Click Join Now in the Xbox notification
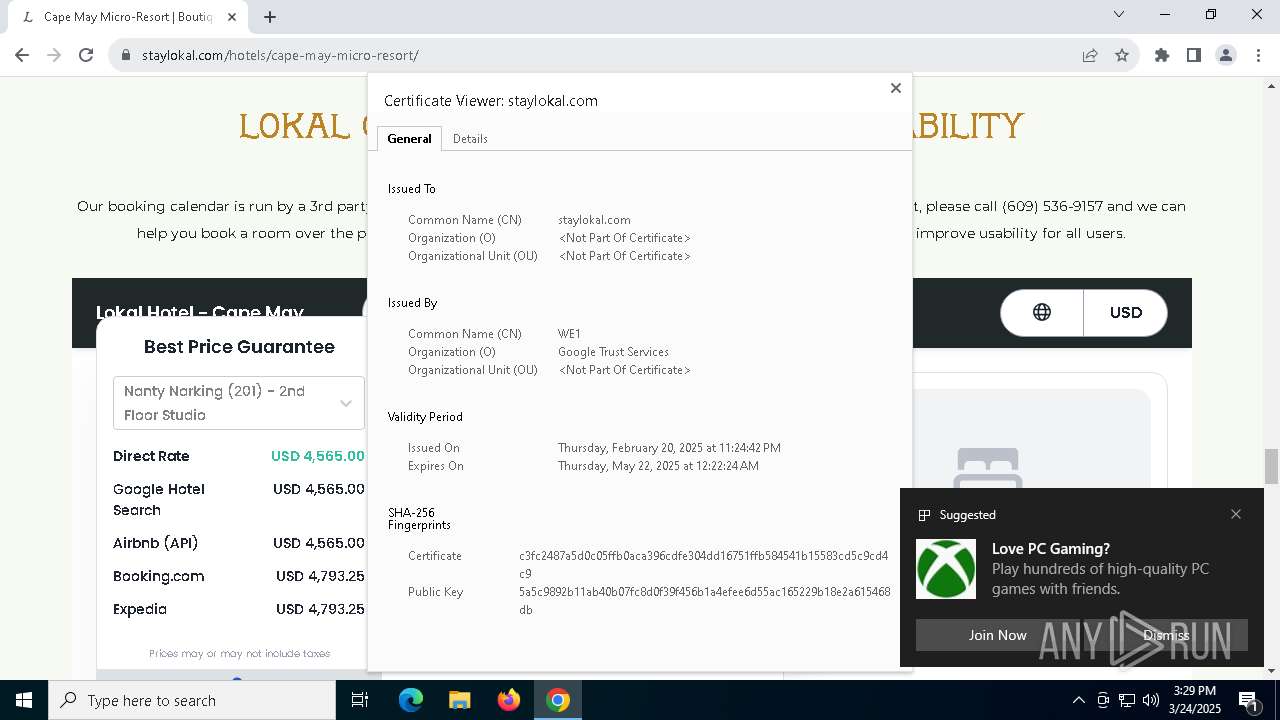 point(997,635)
